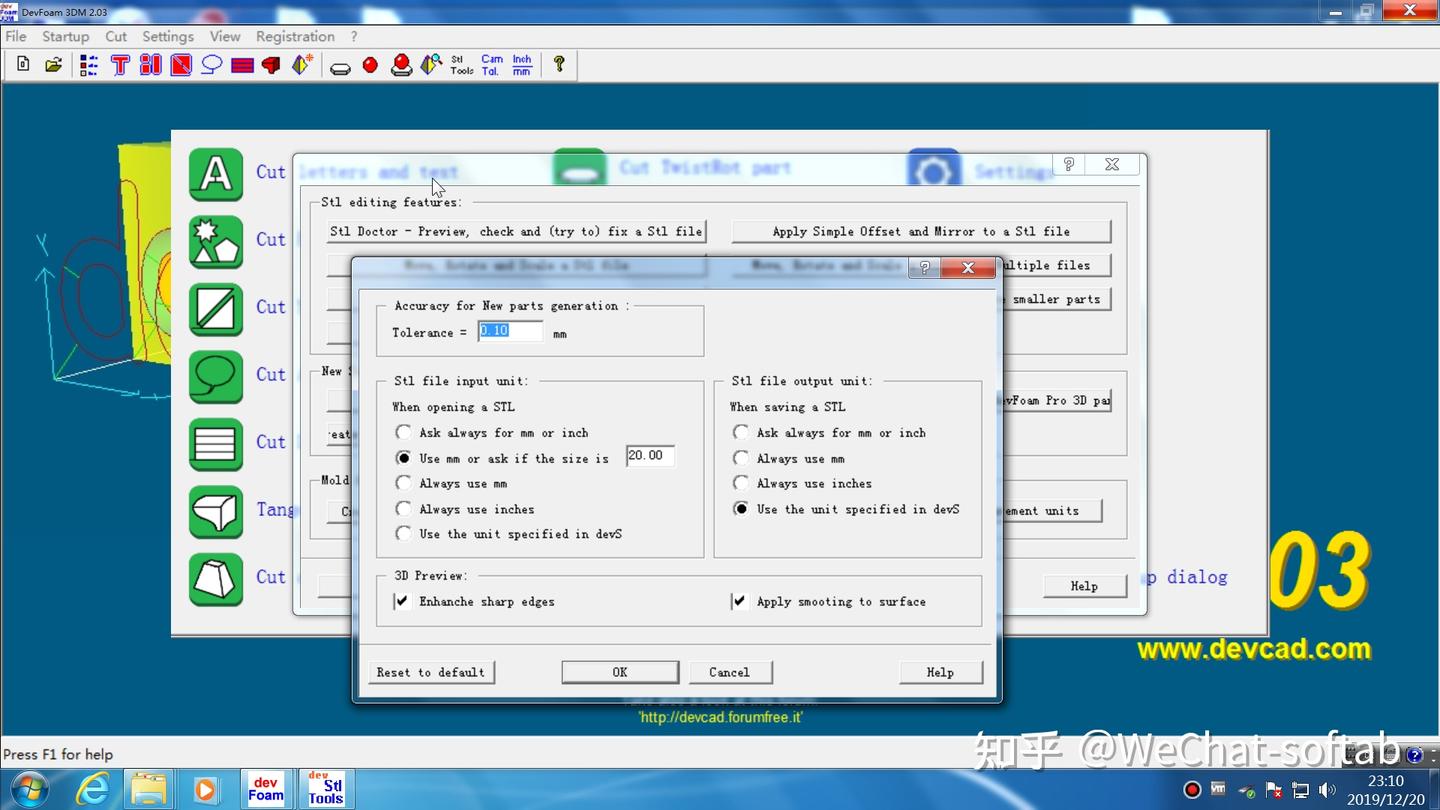This screenshot has width=1440, height=810.
Task: Choose Ask always for mm or inch output
Action: [741, 432]
